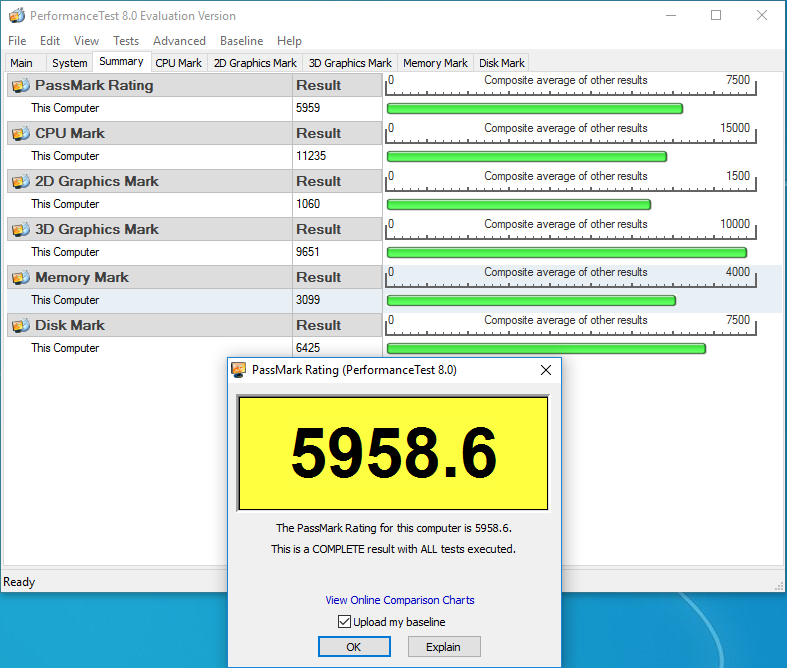Click the 3D Graphics Mark green result bar
This screenshot has width=787, height=668.
[567, 252]
